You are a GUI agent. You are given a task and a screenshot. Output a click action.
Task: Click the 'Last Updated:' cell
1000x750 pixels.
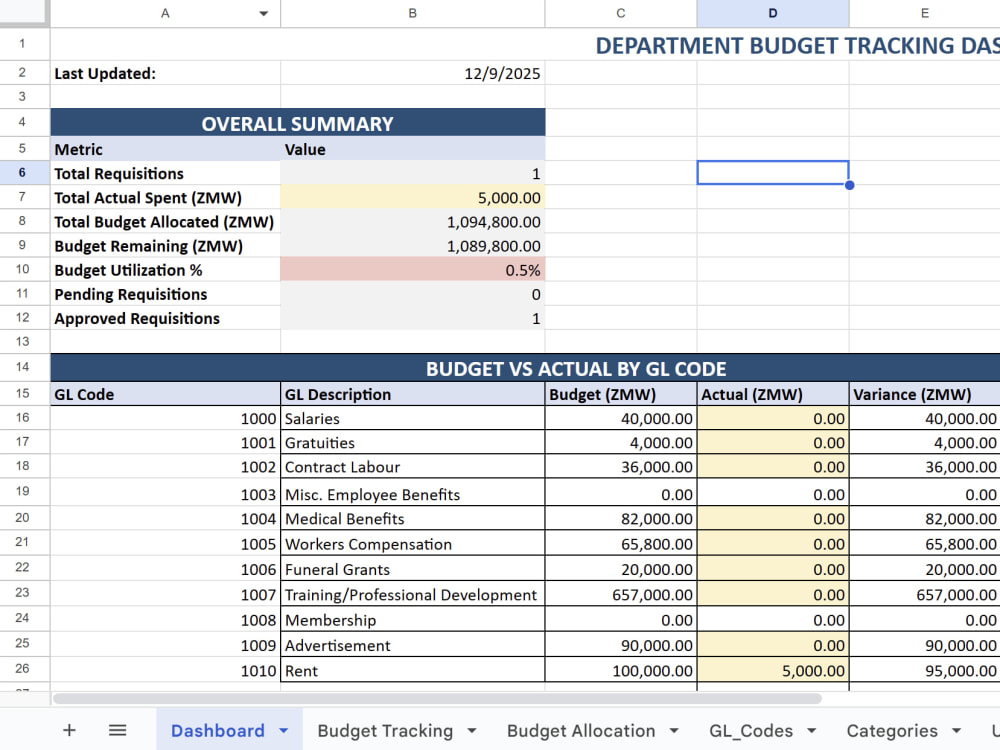(x=165, y=73)
